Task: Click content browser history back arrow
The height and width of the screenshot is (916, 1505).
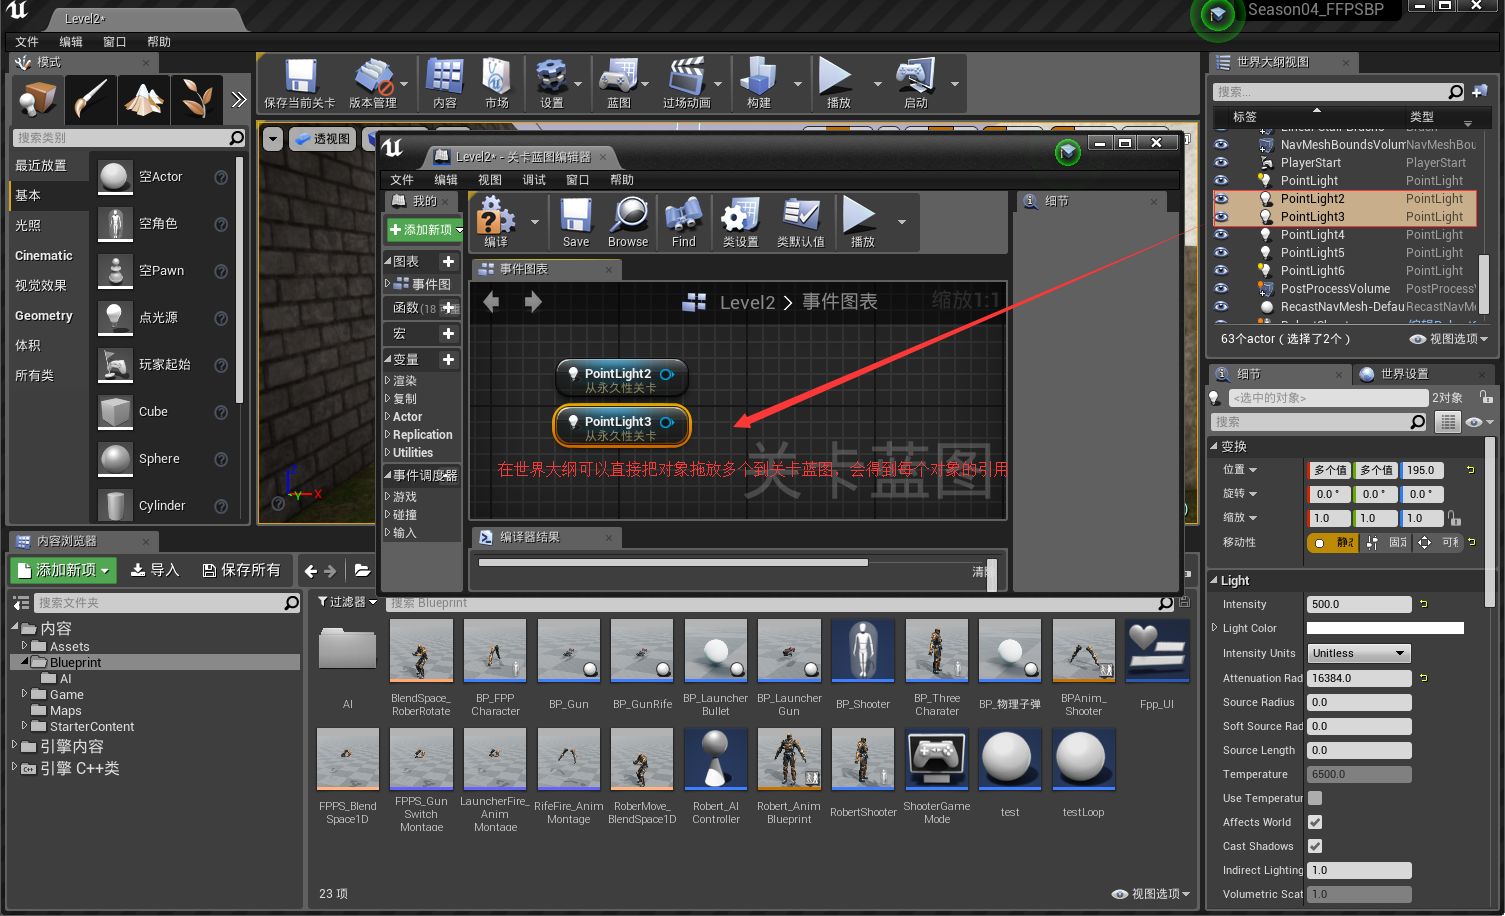Action: pos(311,571)
